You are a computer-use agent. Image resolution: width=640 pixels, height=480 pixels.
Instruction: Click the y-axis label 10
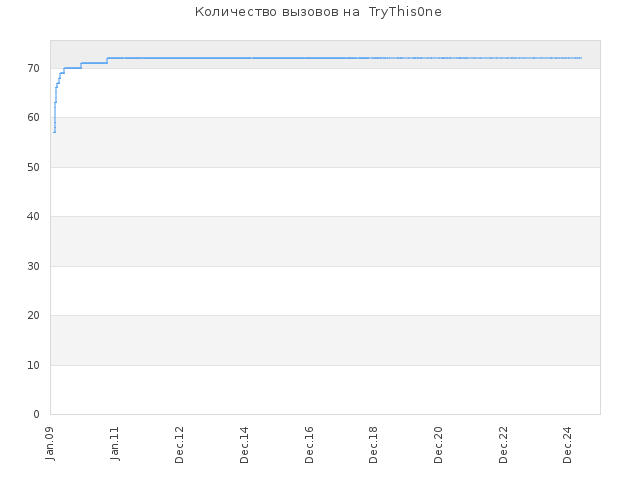[33, 365]
